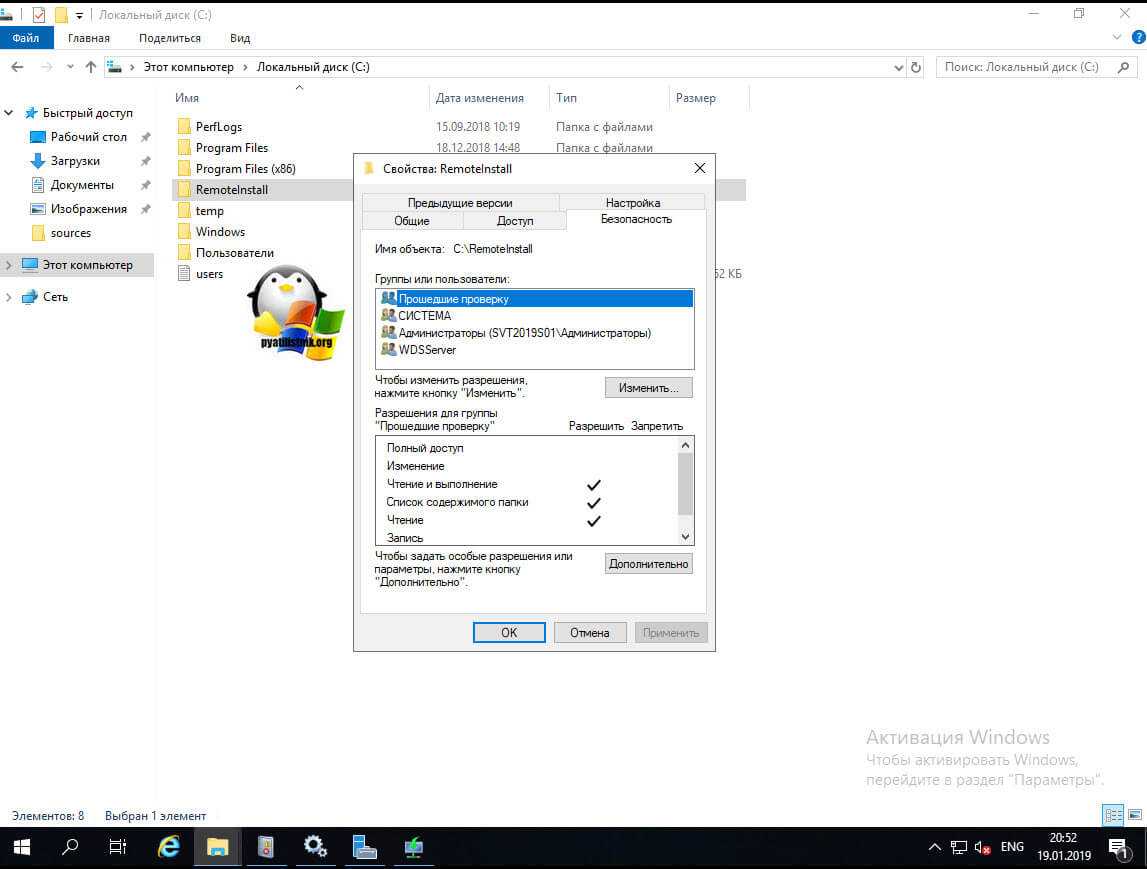Viewport: 1147px width, 869px height.
Task: Select СИСТЕМА in the groups list
Action: pos(424,316)
